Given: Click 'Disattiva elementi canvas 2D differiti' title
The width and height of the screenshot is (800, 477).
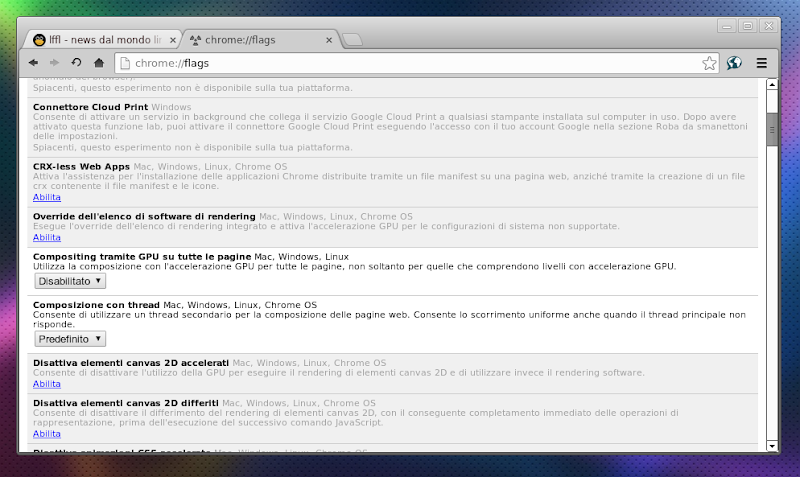Looking at the screenshot, I should pyautogui.click(x=126, y=403).
